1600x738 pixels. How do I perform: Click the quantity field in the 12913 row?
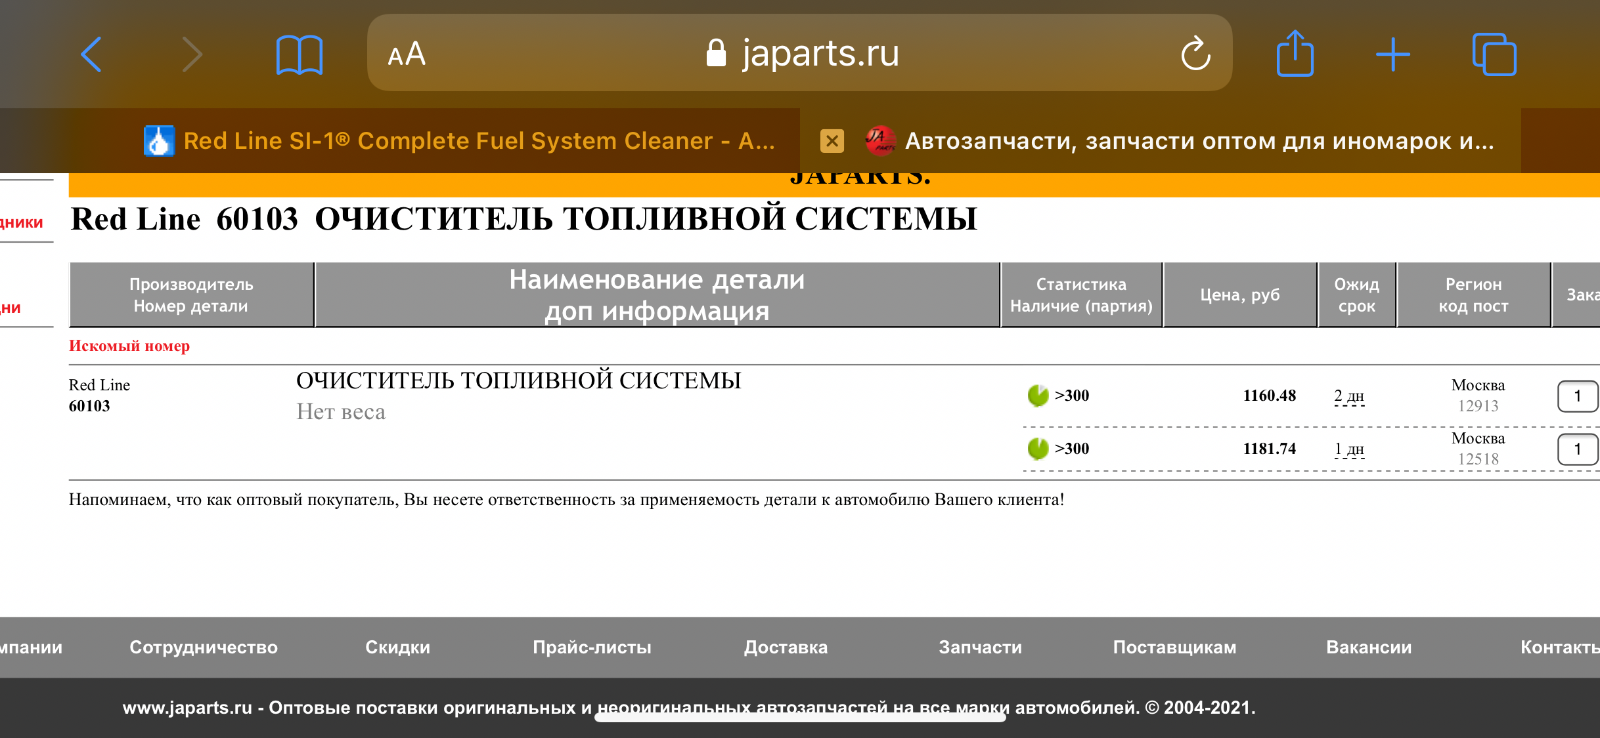[1578, 396]
